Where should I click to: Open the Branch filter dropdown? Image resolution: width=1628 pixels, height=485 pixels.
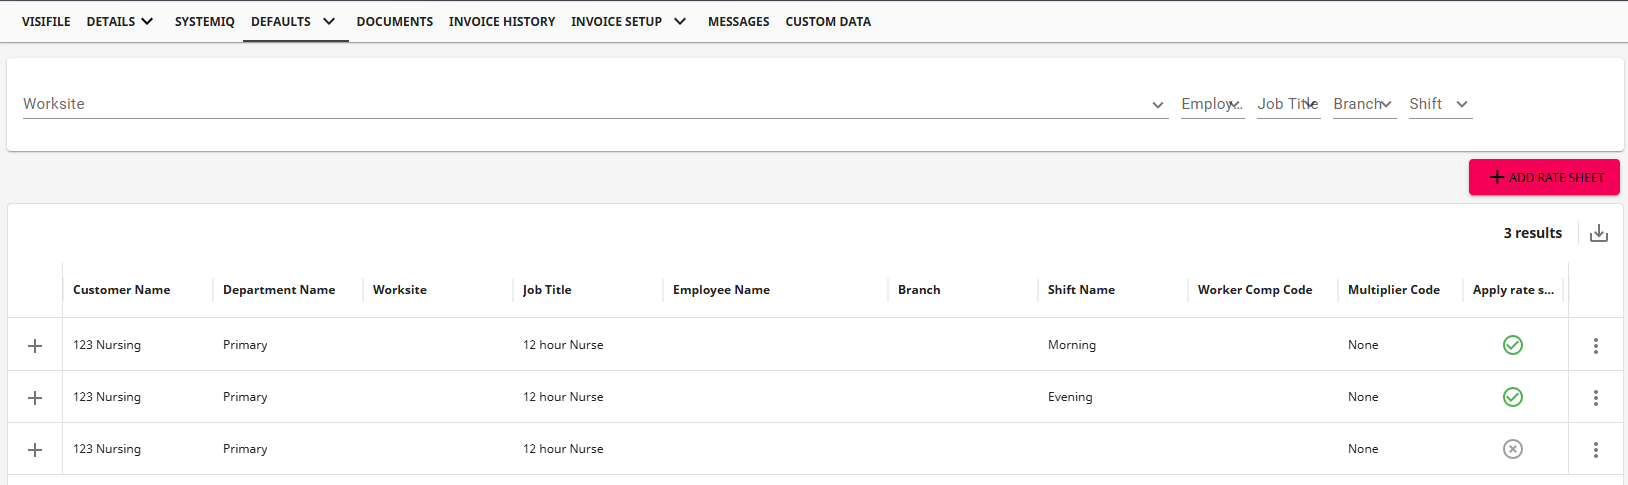(1364, 104)
